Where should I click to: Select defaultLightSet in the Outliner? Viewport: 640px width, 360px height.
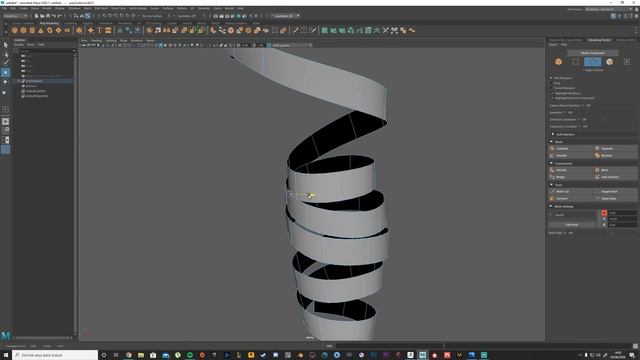(37, 91)
